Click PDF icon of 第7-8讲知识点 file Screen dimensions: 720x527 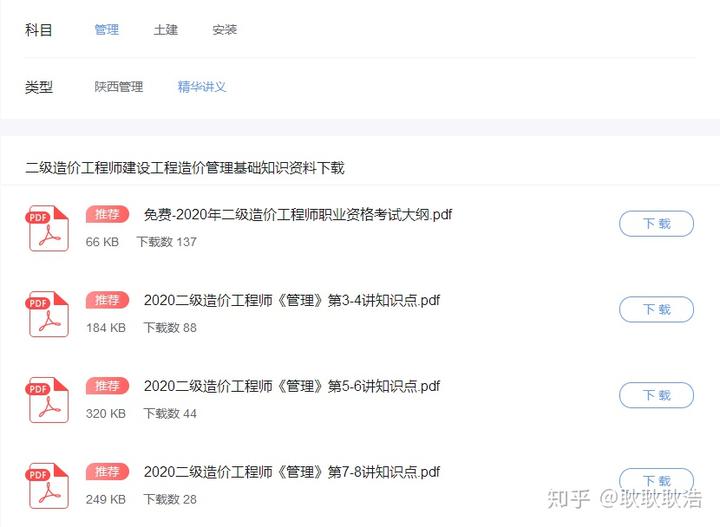47,486
